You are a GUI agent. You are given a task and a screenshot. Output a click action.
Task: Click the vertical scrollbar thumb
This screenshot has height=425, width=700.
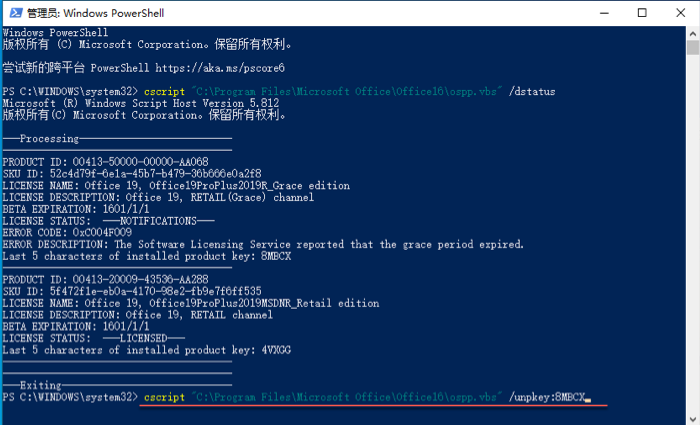[693, 47]
